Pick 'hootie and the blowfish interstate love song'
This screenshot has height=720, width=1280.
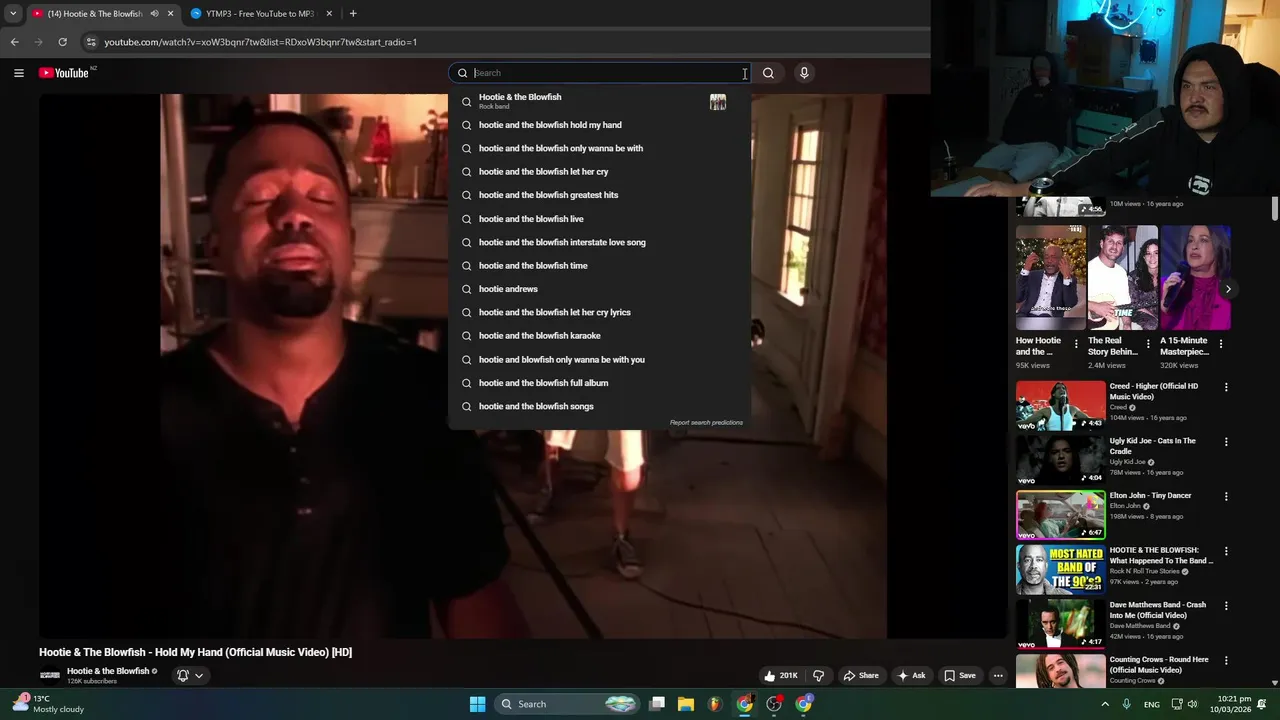(599, 242)
